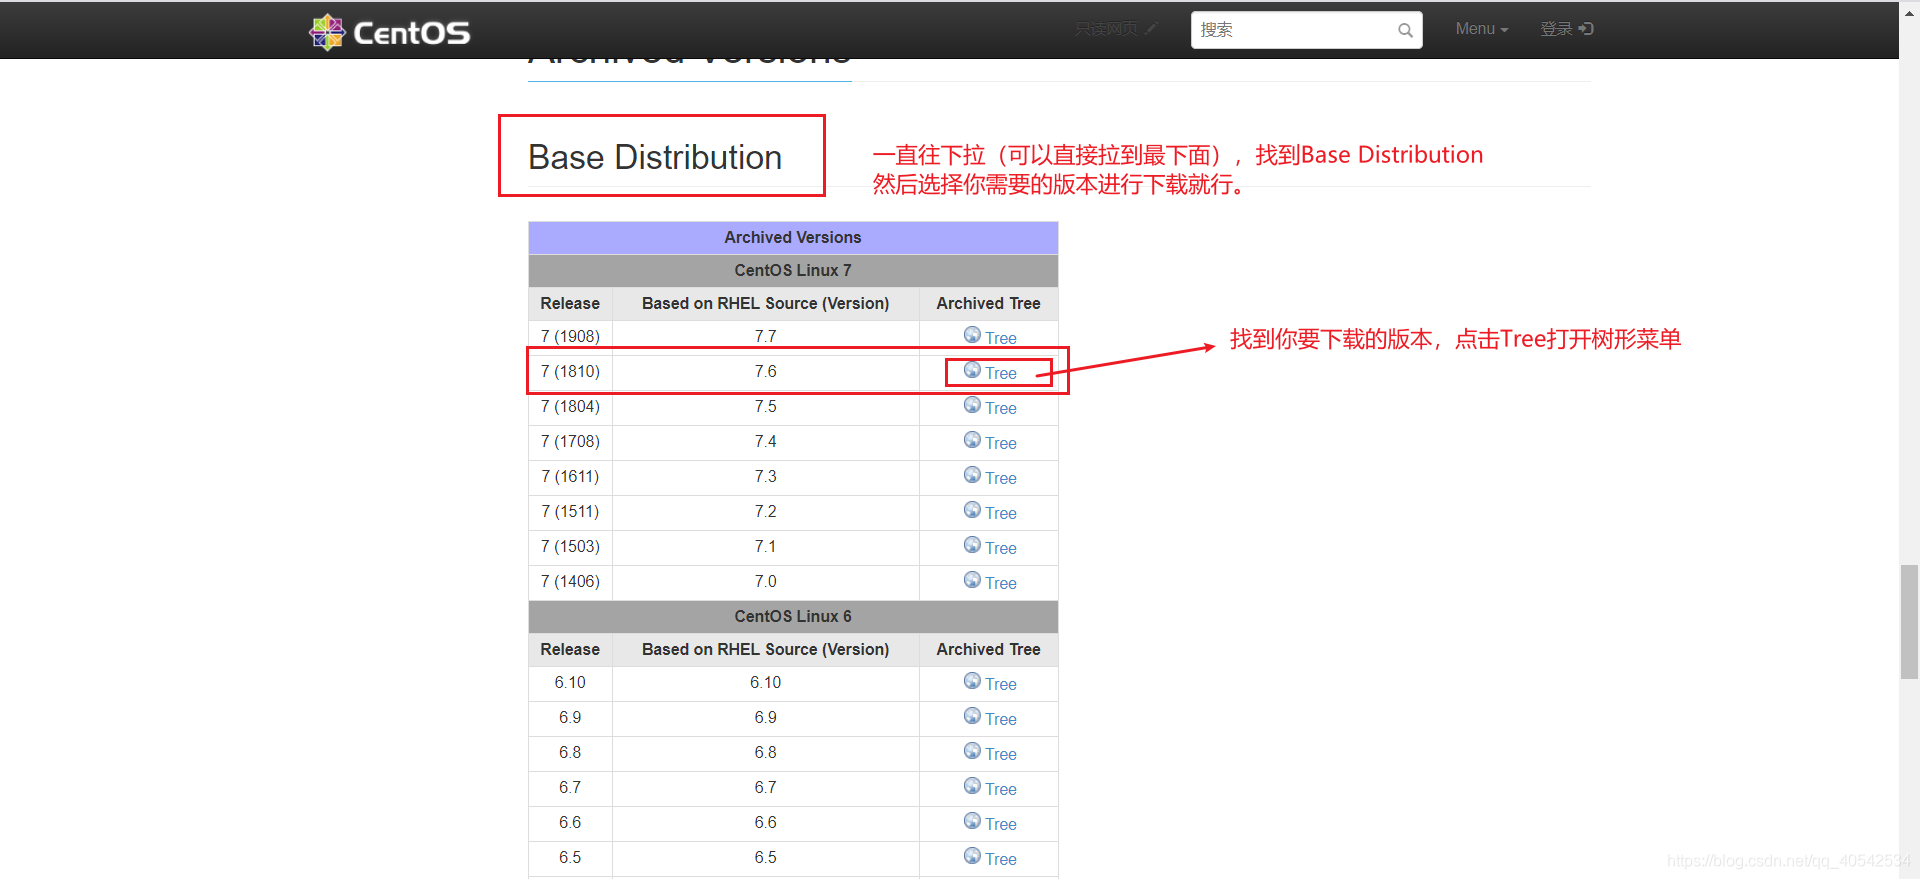Select the 6.10 release cell
The image size is (1920, 879).
click(570, 682)
